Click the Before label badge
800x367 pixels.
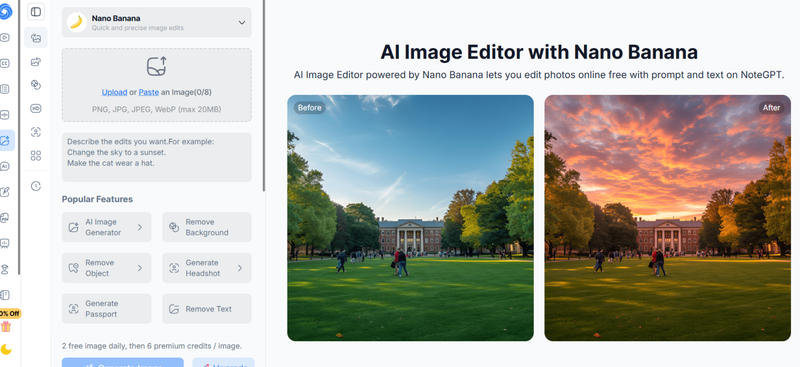(310, 108)
